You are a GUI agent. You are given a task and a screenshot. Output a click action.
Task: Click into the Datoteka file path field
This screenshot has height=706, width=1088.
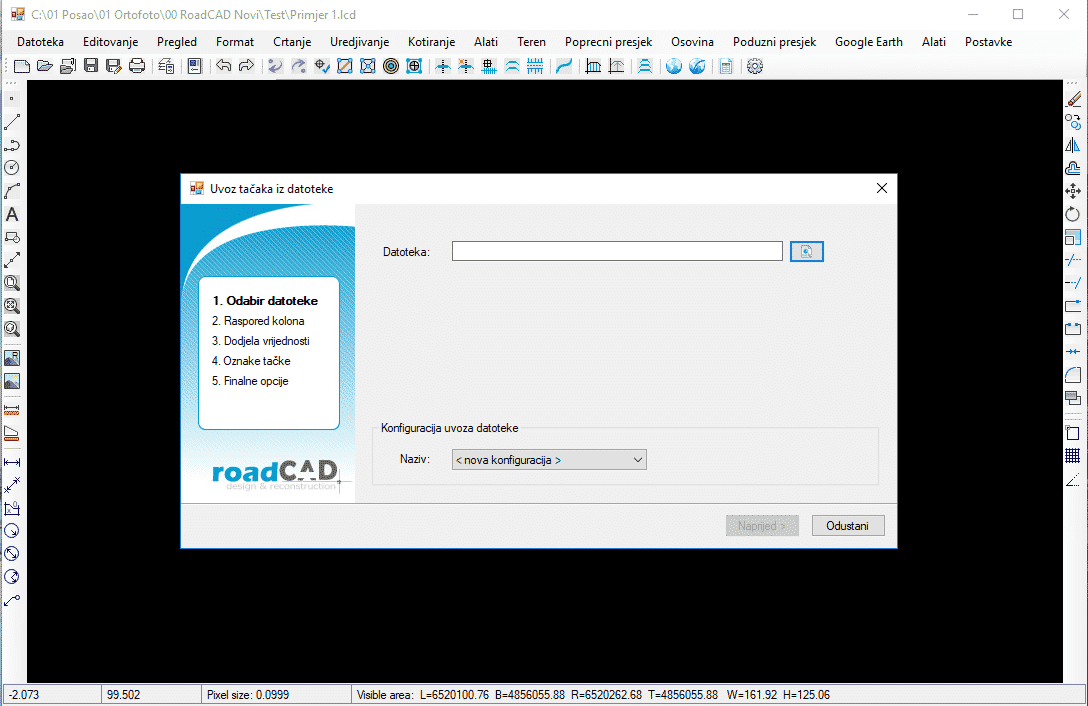616,251
